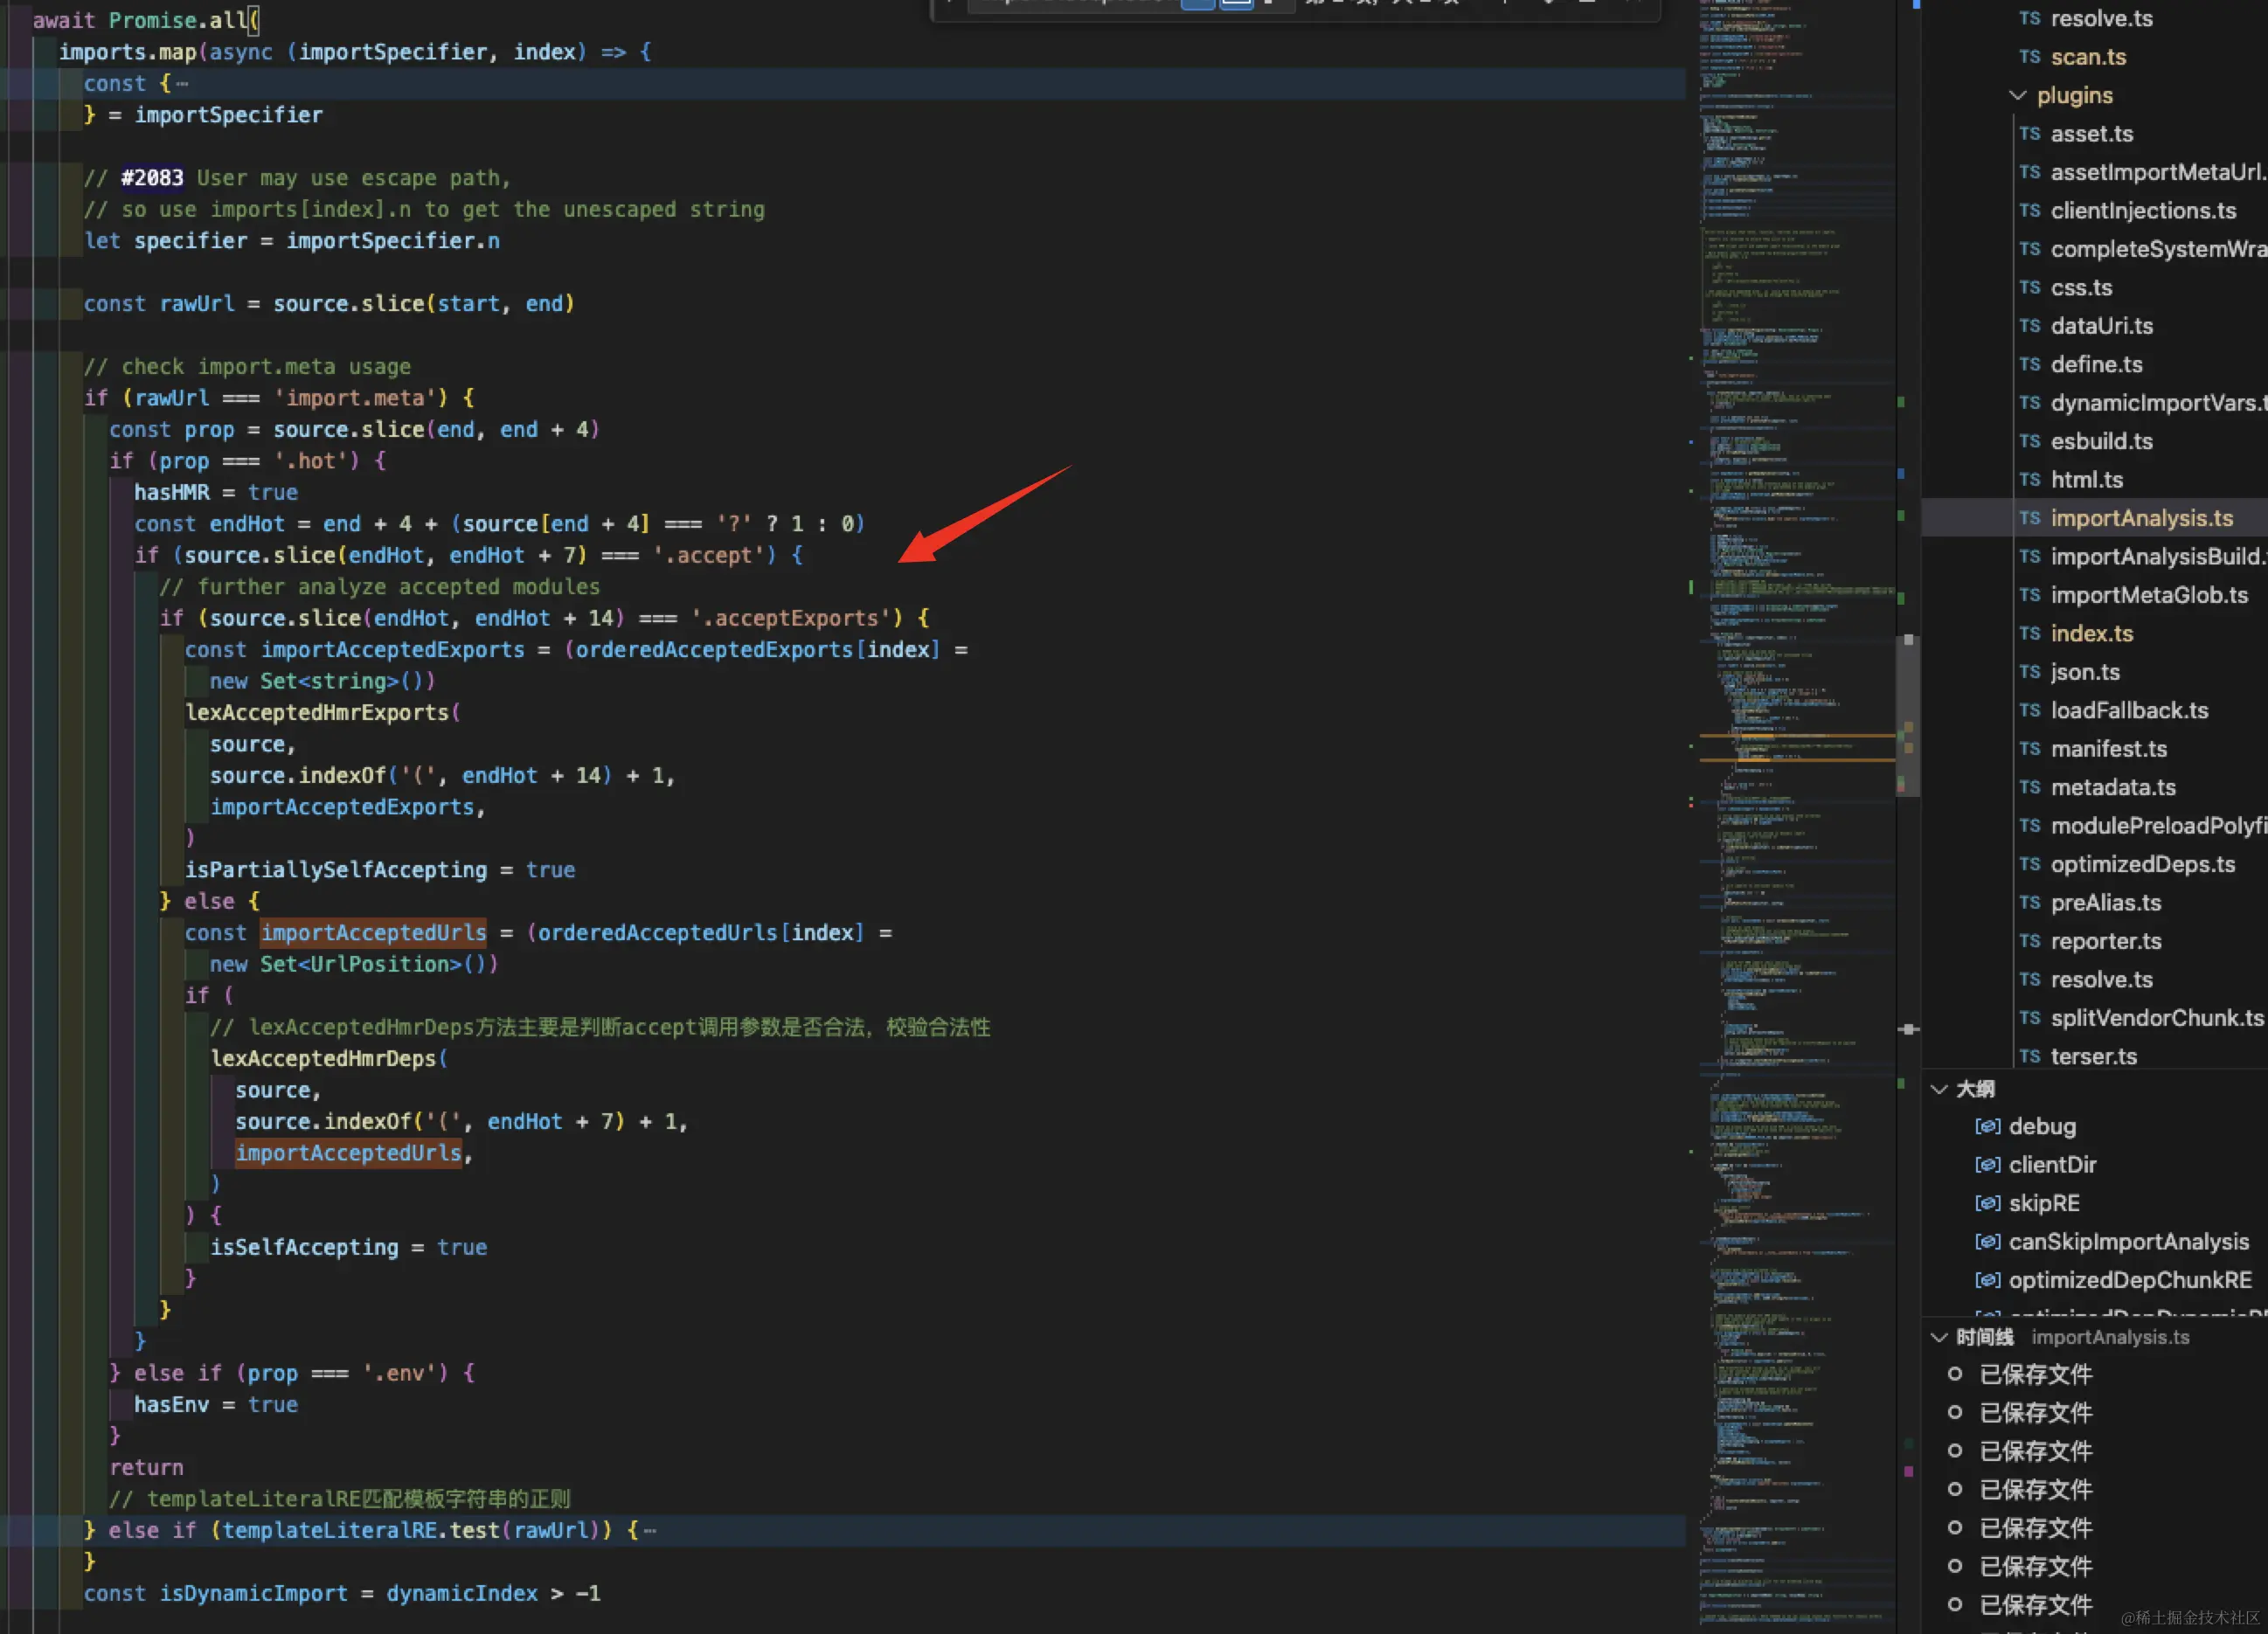Select optimizedDepChunkRE in the outline
This screenshot has width=2268, height=1634.
click(2129, 1281)
